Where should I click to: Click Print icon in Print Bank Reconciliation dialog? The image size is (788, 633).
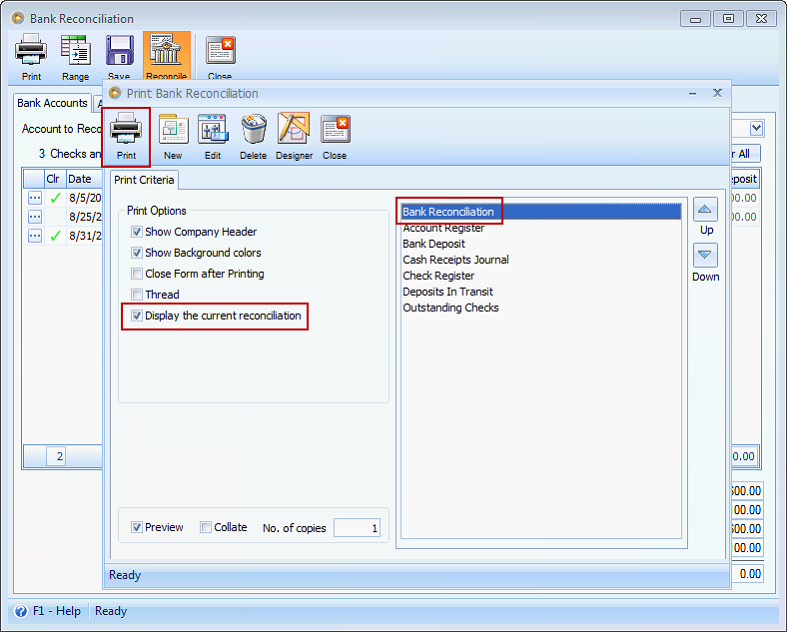pyautogui.click(x=126, y=135)
